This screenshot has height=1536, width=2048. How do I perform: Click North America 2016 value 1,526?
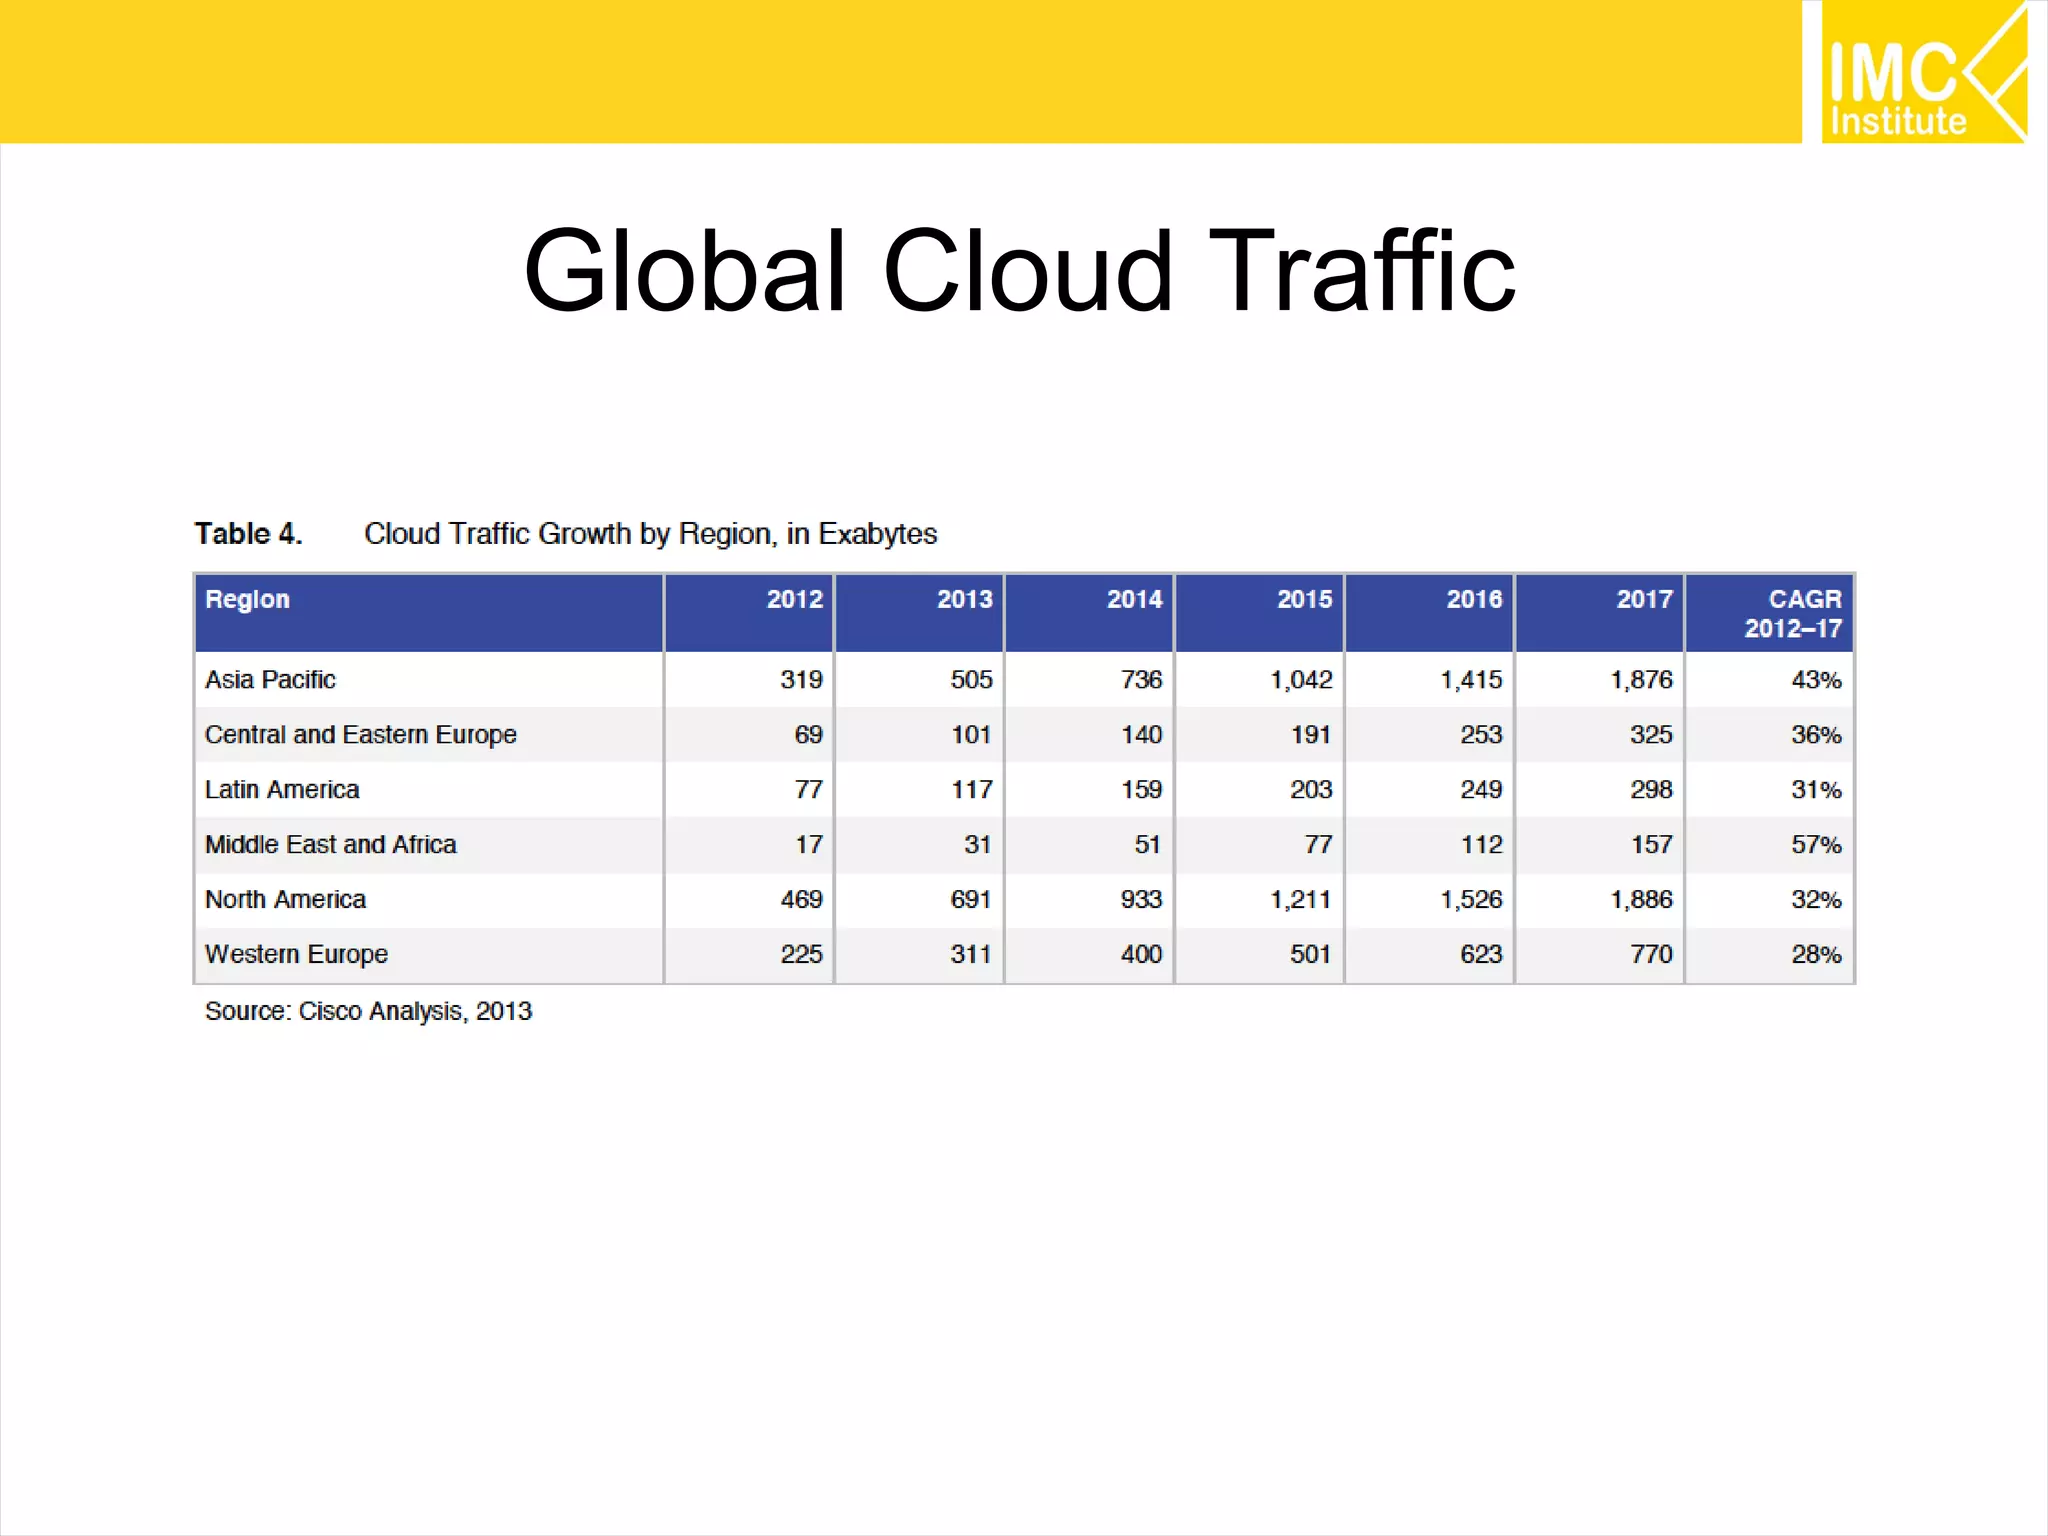[x=1472, y=900]
